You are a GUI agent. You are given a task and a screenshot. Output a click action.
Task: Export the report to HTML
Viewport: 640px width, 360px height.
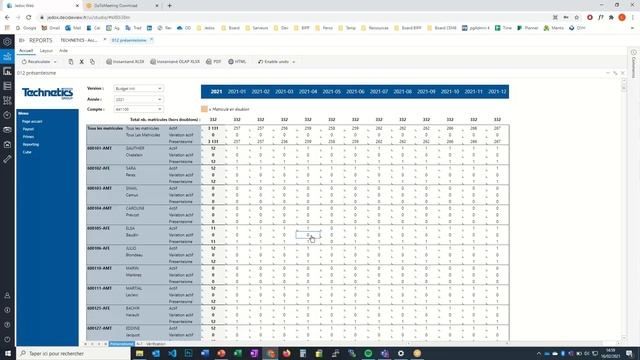(237, 62)
